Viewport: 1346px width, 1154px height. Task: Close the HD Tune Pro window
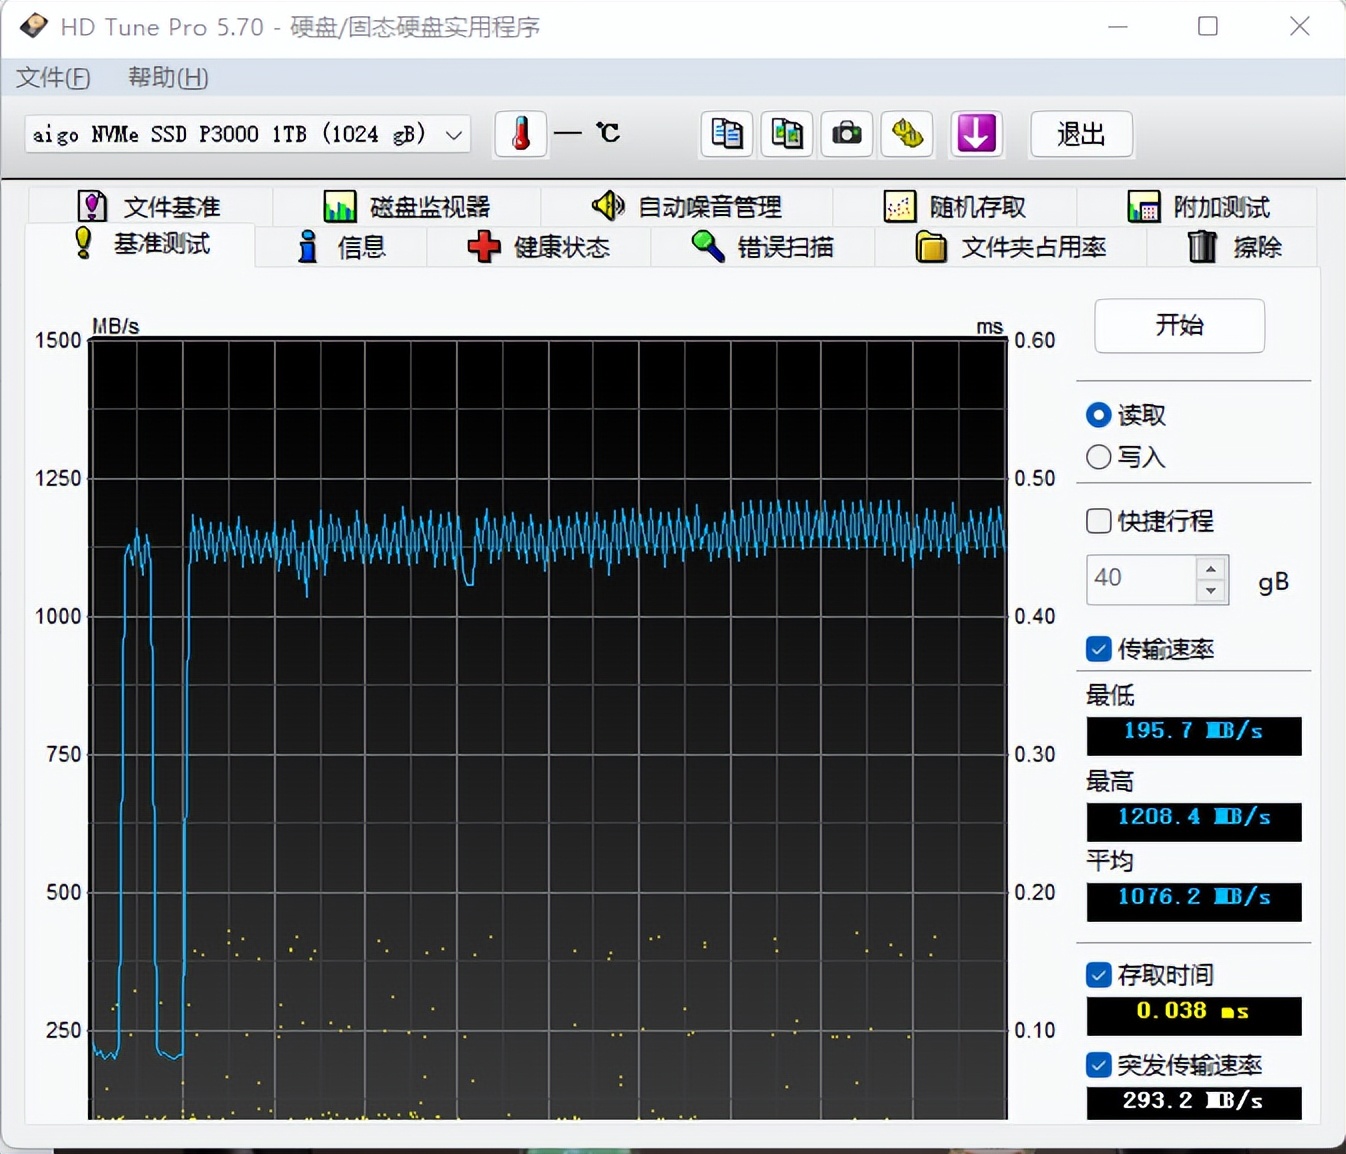1299,26
